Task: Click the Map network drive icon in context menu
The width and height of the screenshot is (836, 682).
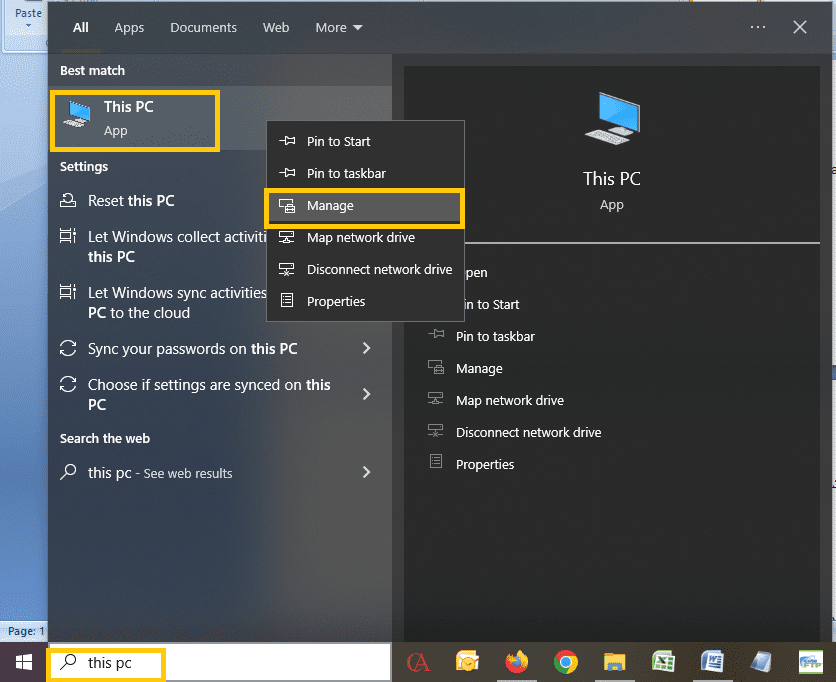Action: coord(287,237)
